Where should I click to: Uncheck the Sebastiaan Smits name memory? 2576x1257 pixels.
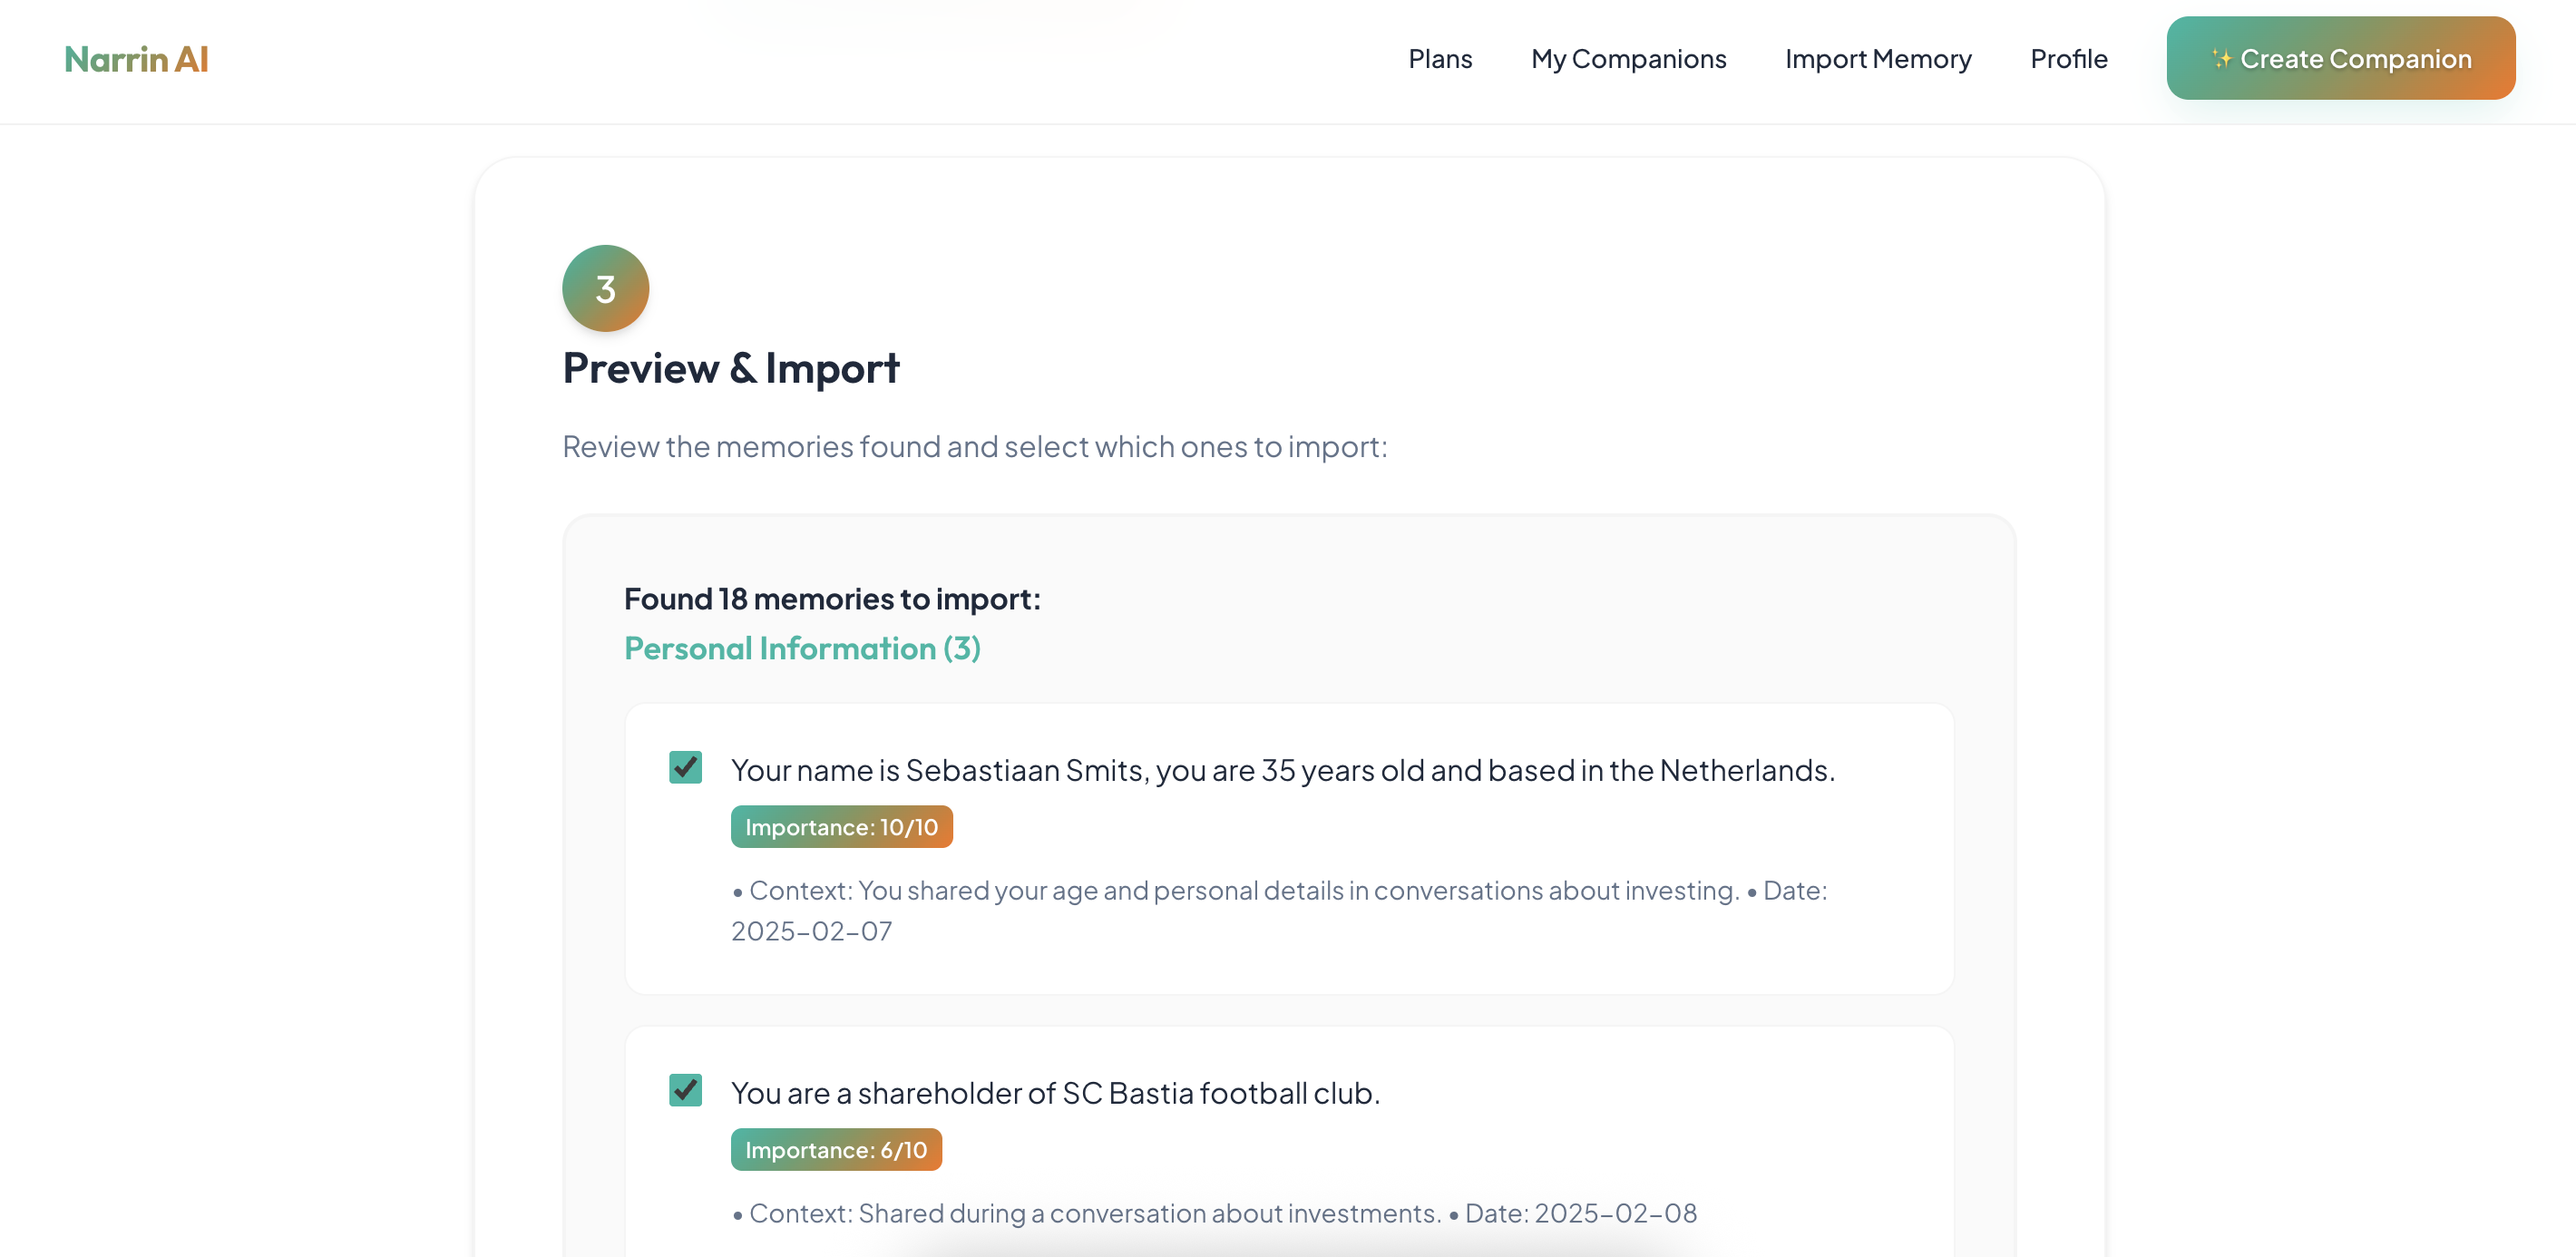(x=685, y=767)
